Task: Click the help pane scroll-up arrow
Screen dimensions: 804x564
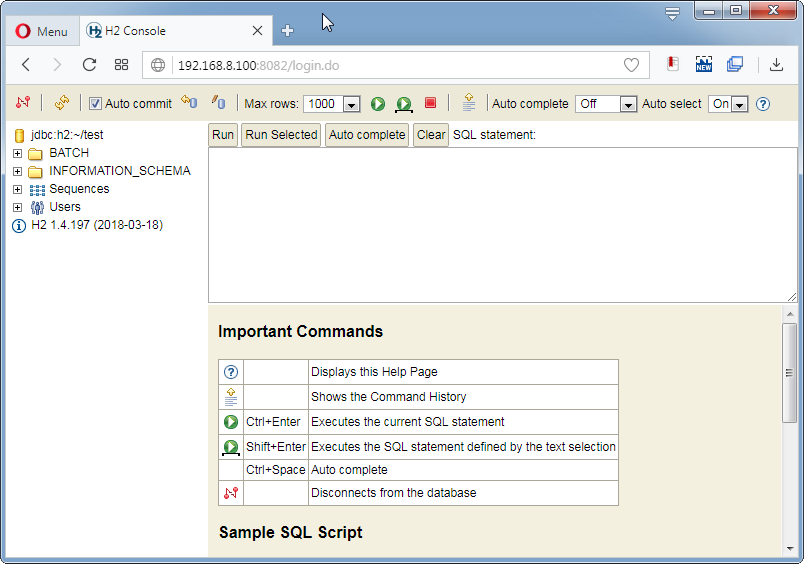Action: [790, 314]
